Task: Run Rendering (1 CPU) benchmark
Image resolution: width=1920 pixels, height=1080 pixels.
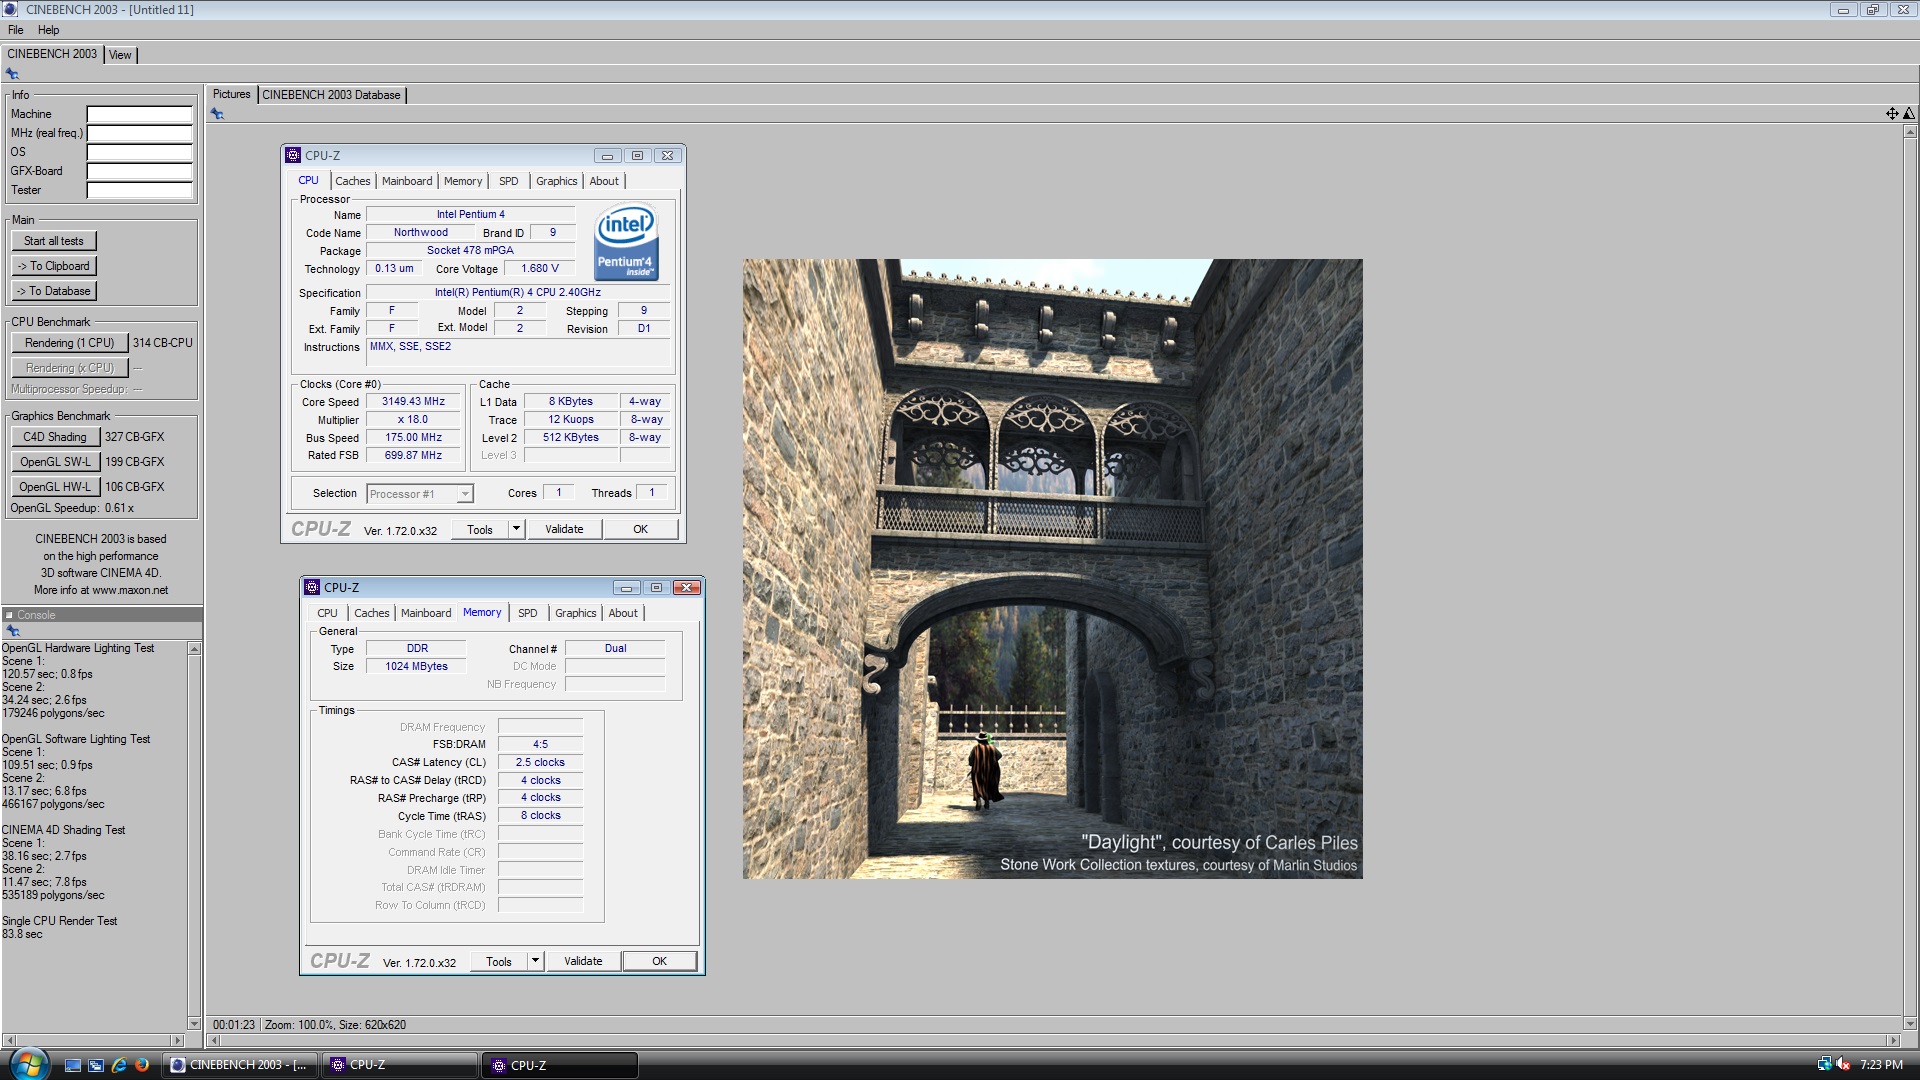Action: (x=70, y=343)
